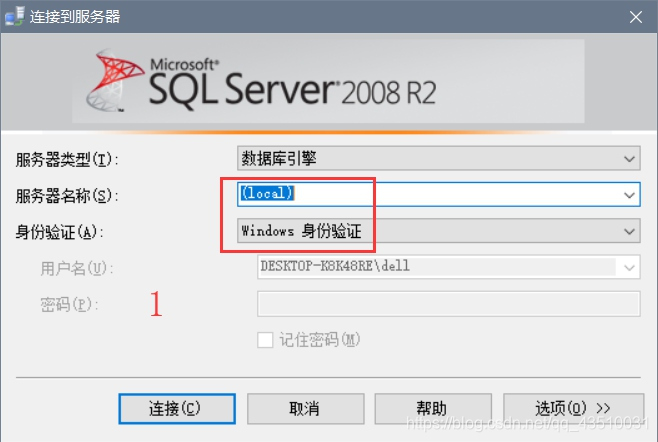The image size is (658, 442).
Task: Click the 用户名(U) label
Action: click(x=77, y=268)
